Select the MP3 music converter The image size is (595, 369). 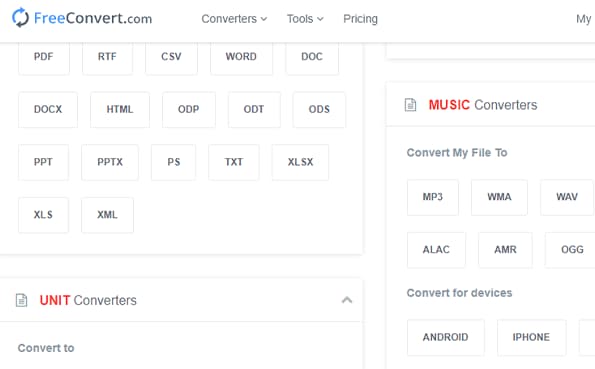pos(433,197)
